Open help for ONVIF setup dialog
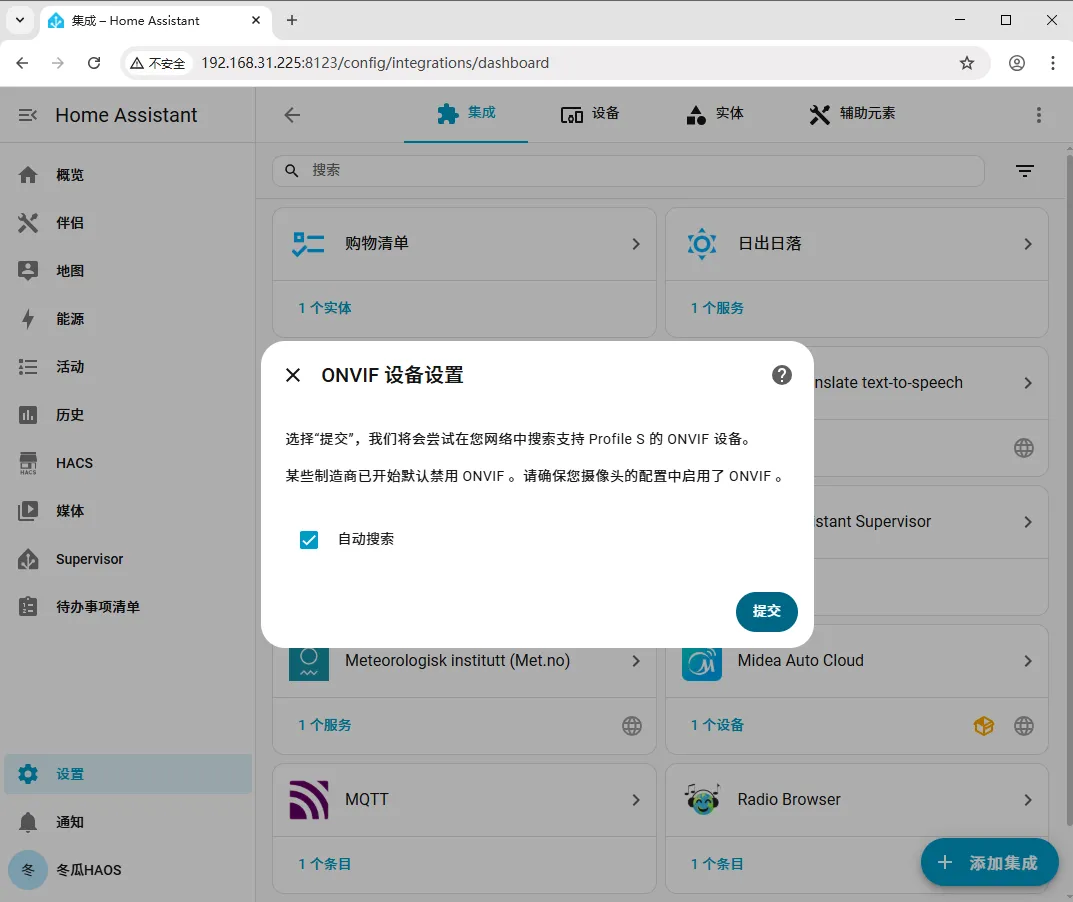The height and width of the screenshot is (902, 1073). pyautogui.click(x=781, y=375)
